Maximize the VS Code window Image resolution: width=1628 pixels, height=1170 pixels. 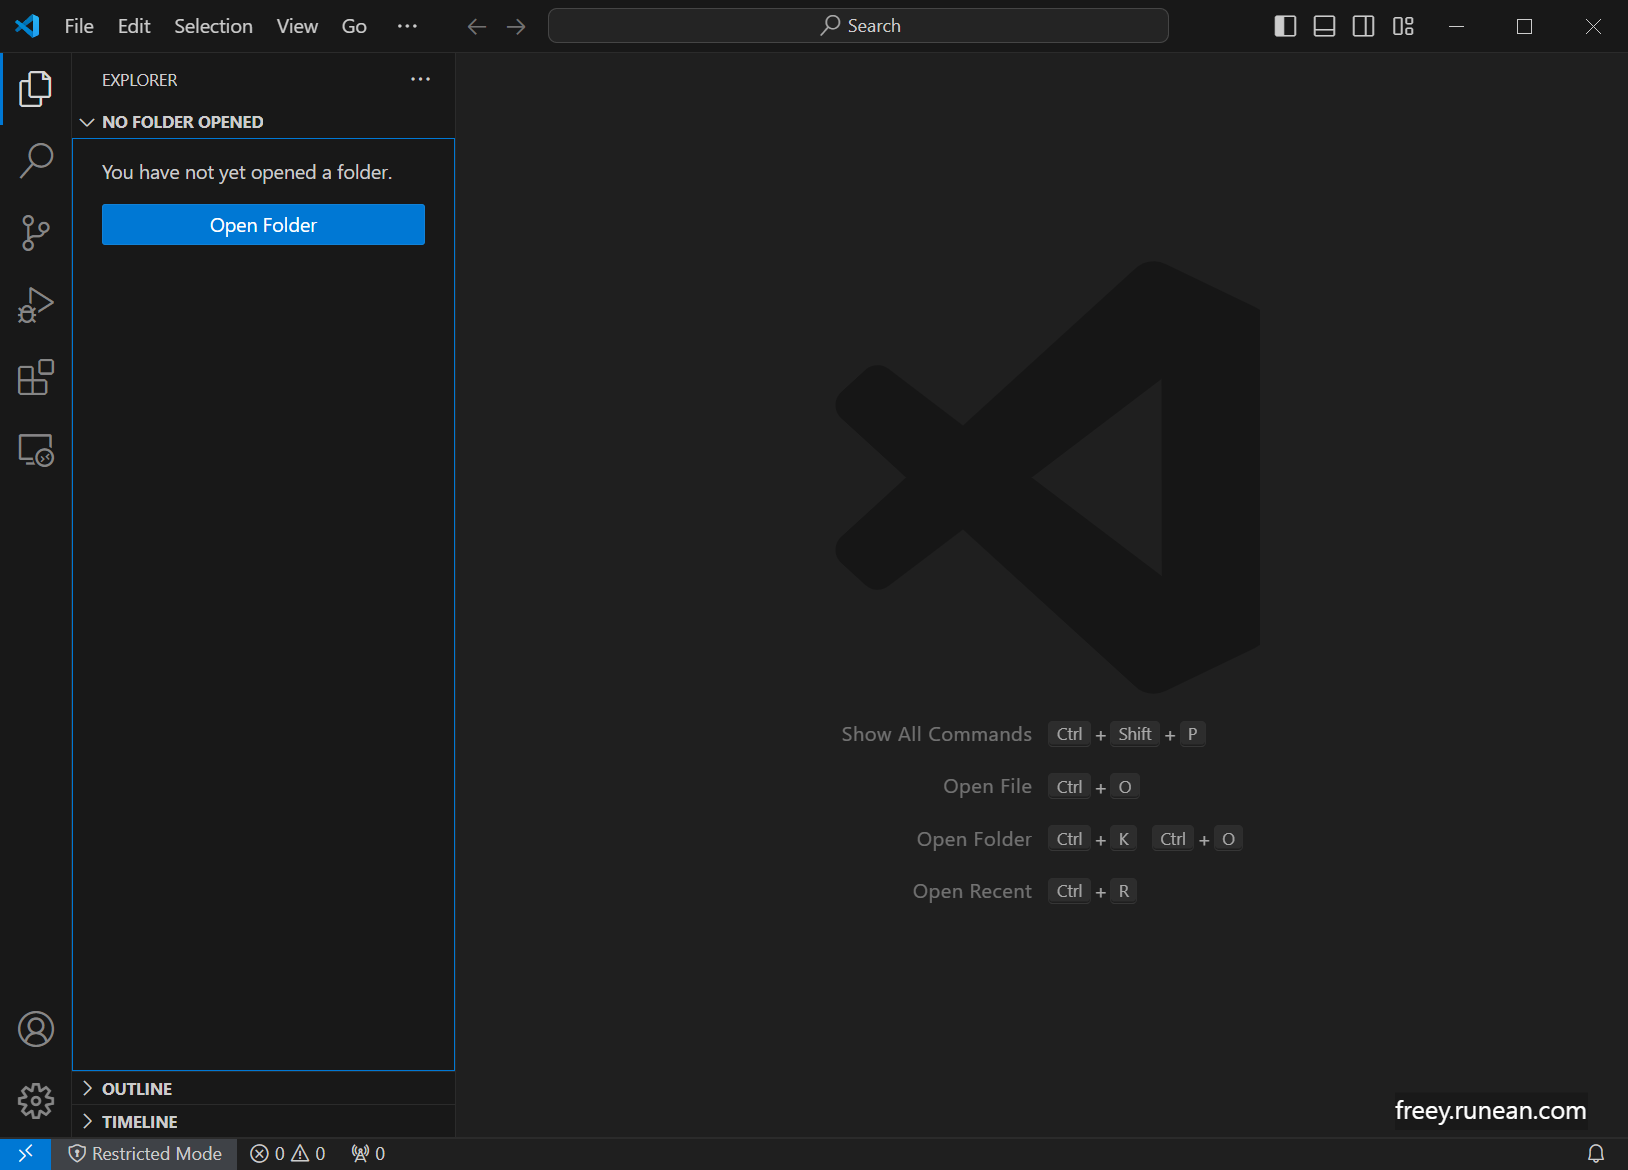[x=1524, y=26]
